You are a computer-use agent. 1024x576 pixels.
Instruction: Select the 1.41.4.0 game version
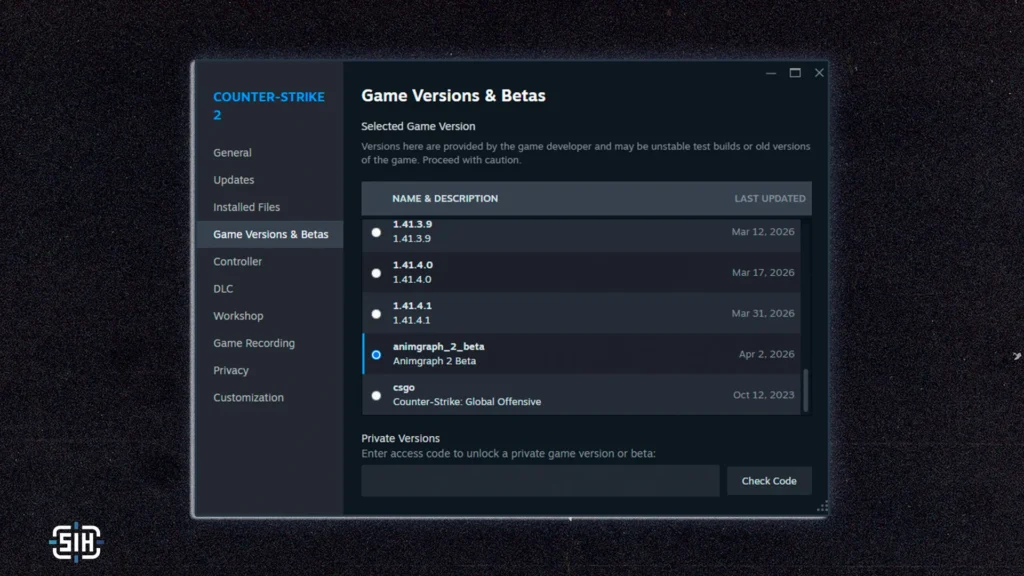pos(376,272)
